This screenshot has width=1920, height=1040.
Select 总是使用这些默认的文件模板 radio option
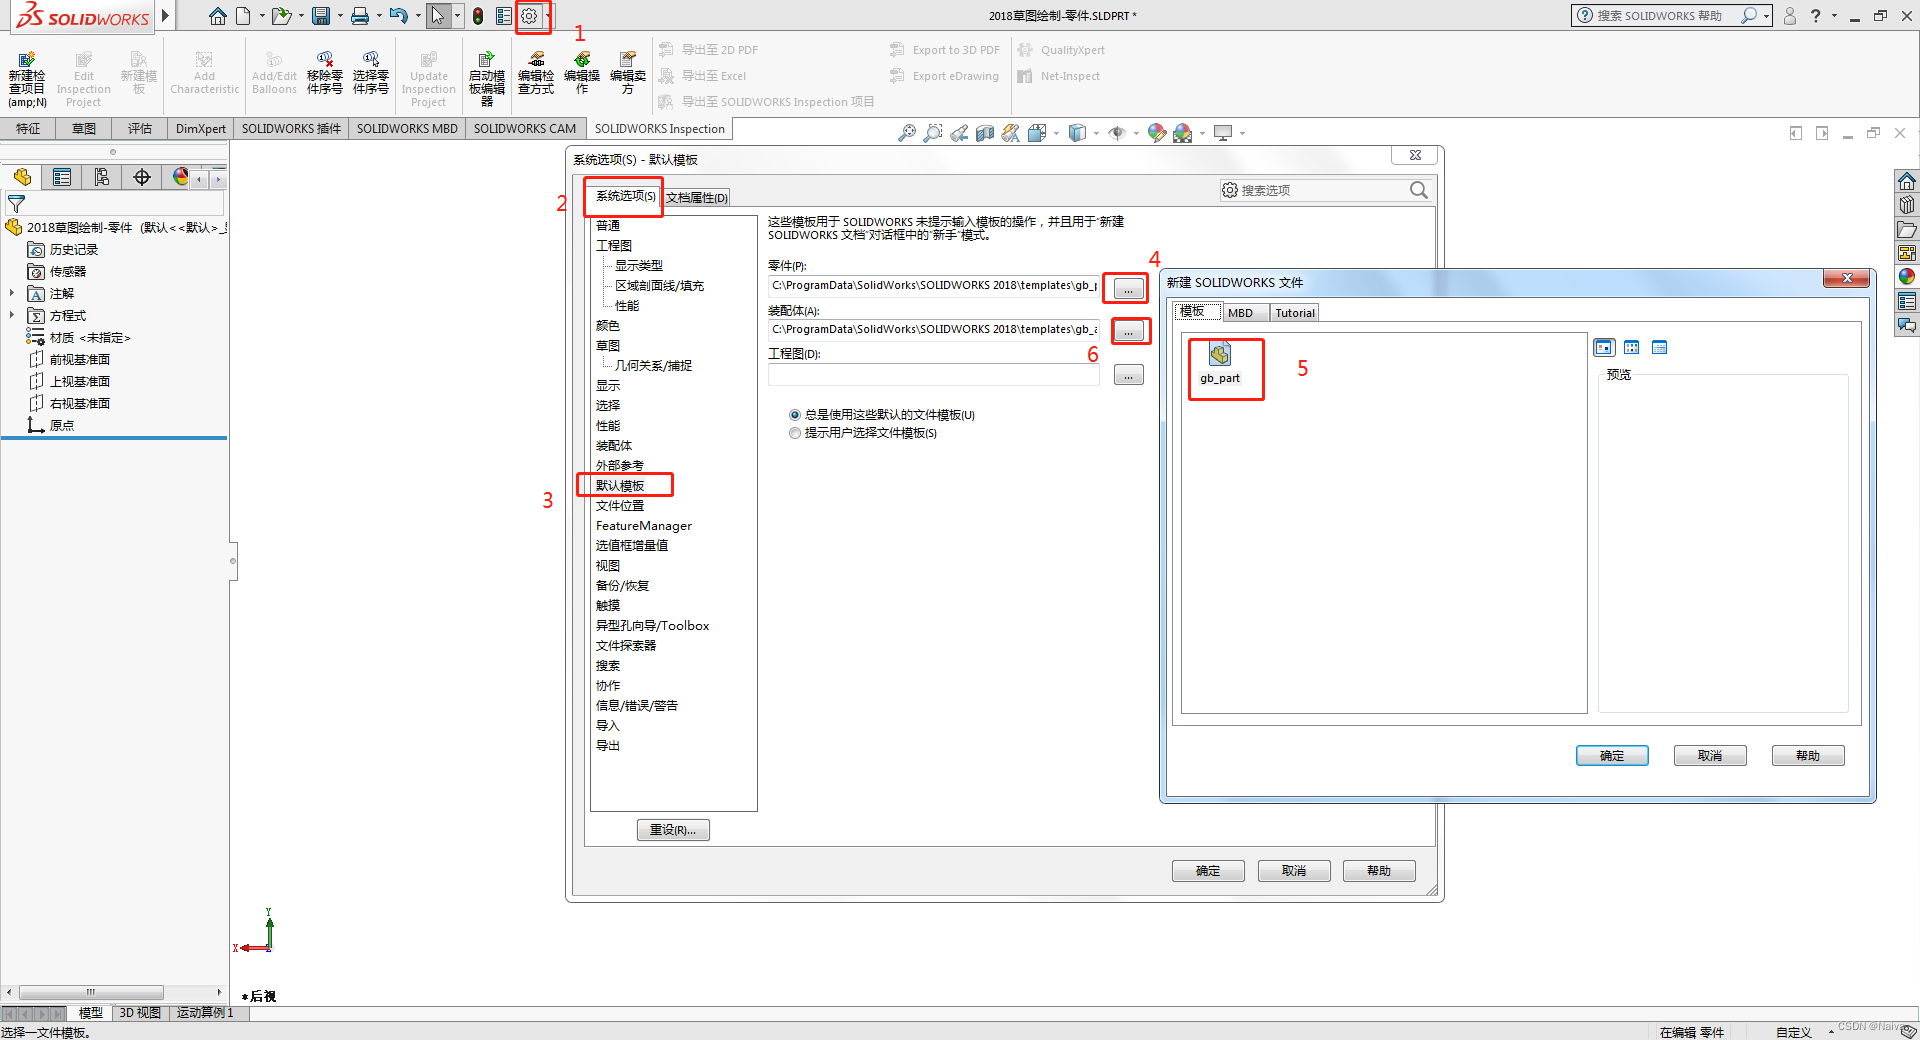point(795,415)
